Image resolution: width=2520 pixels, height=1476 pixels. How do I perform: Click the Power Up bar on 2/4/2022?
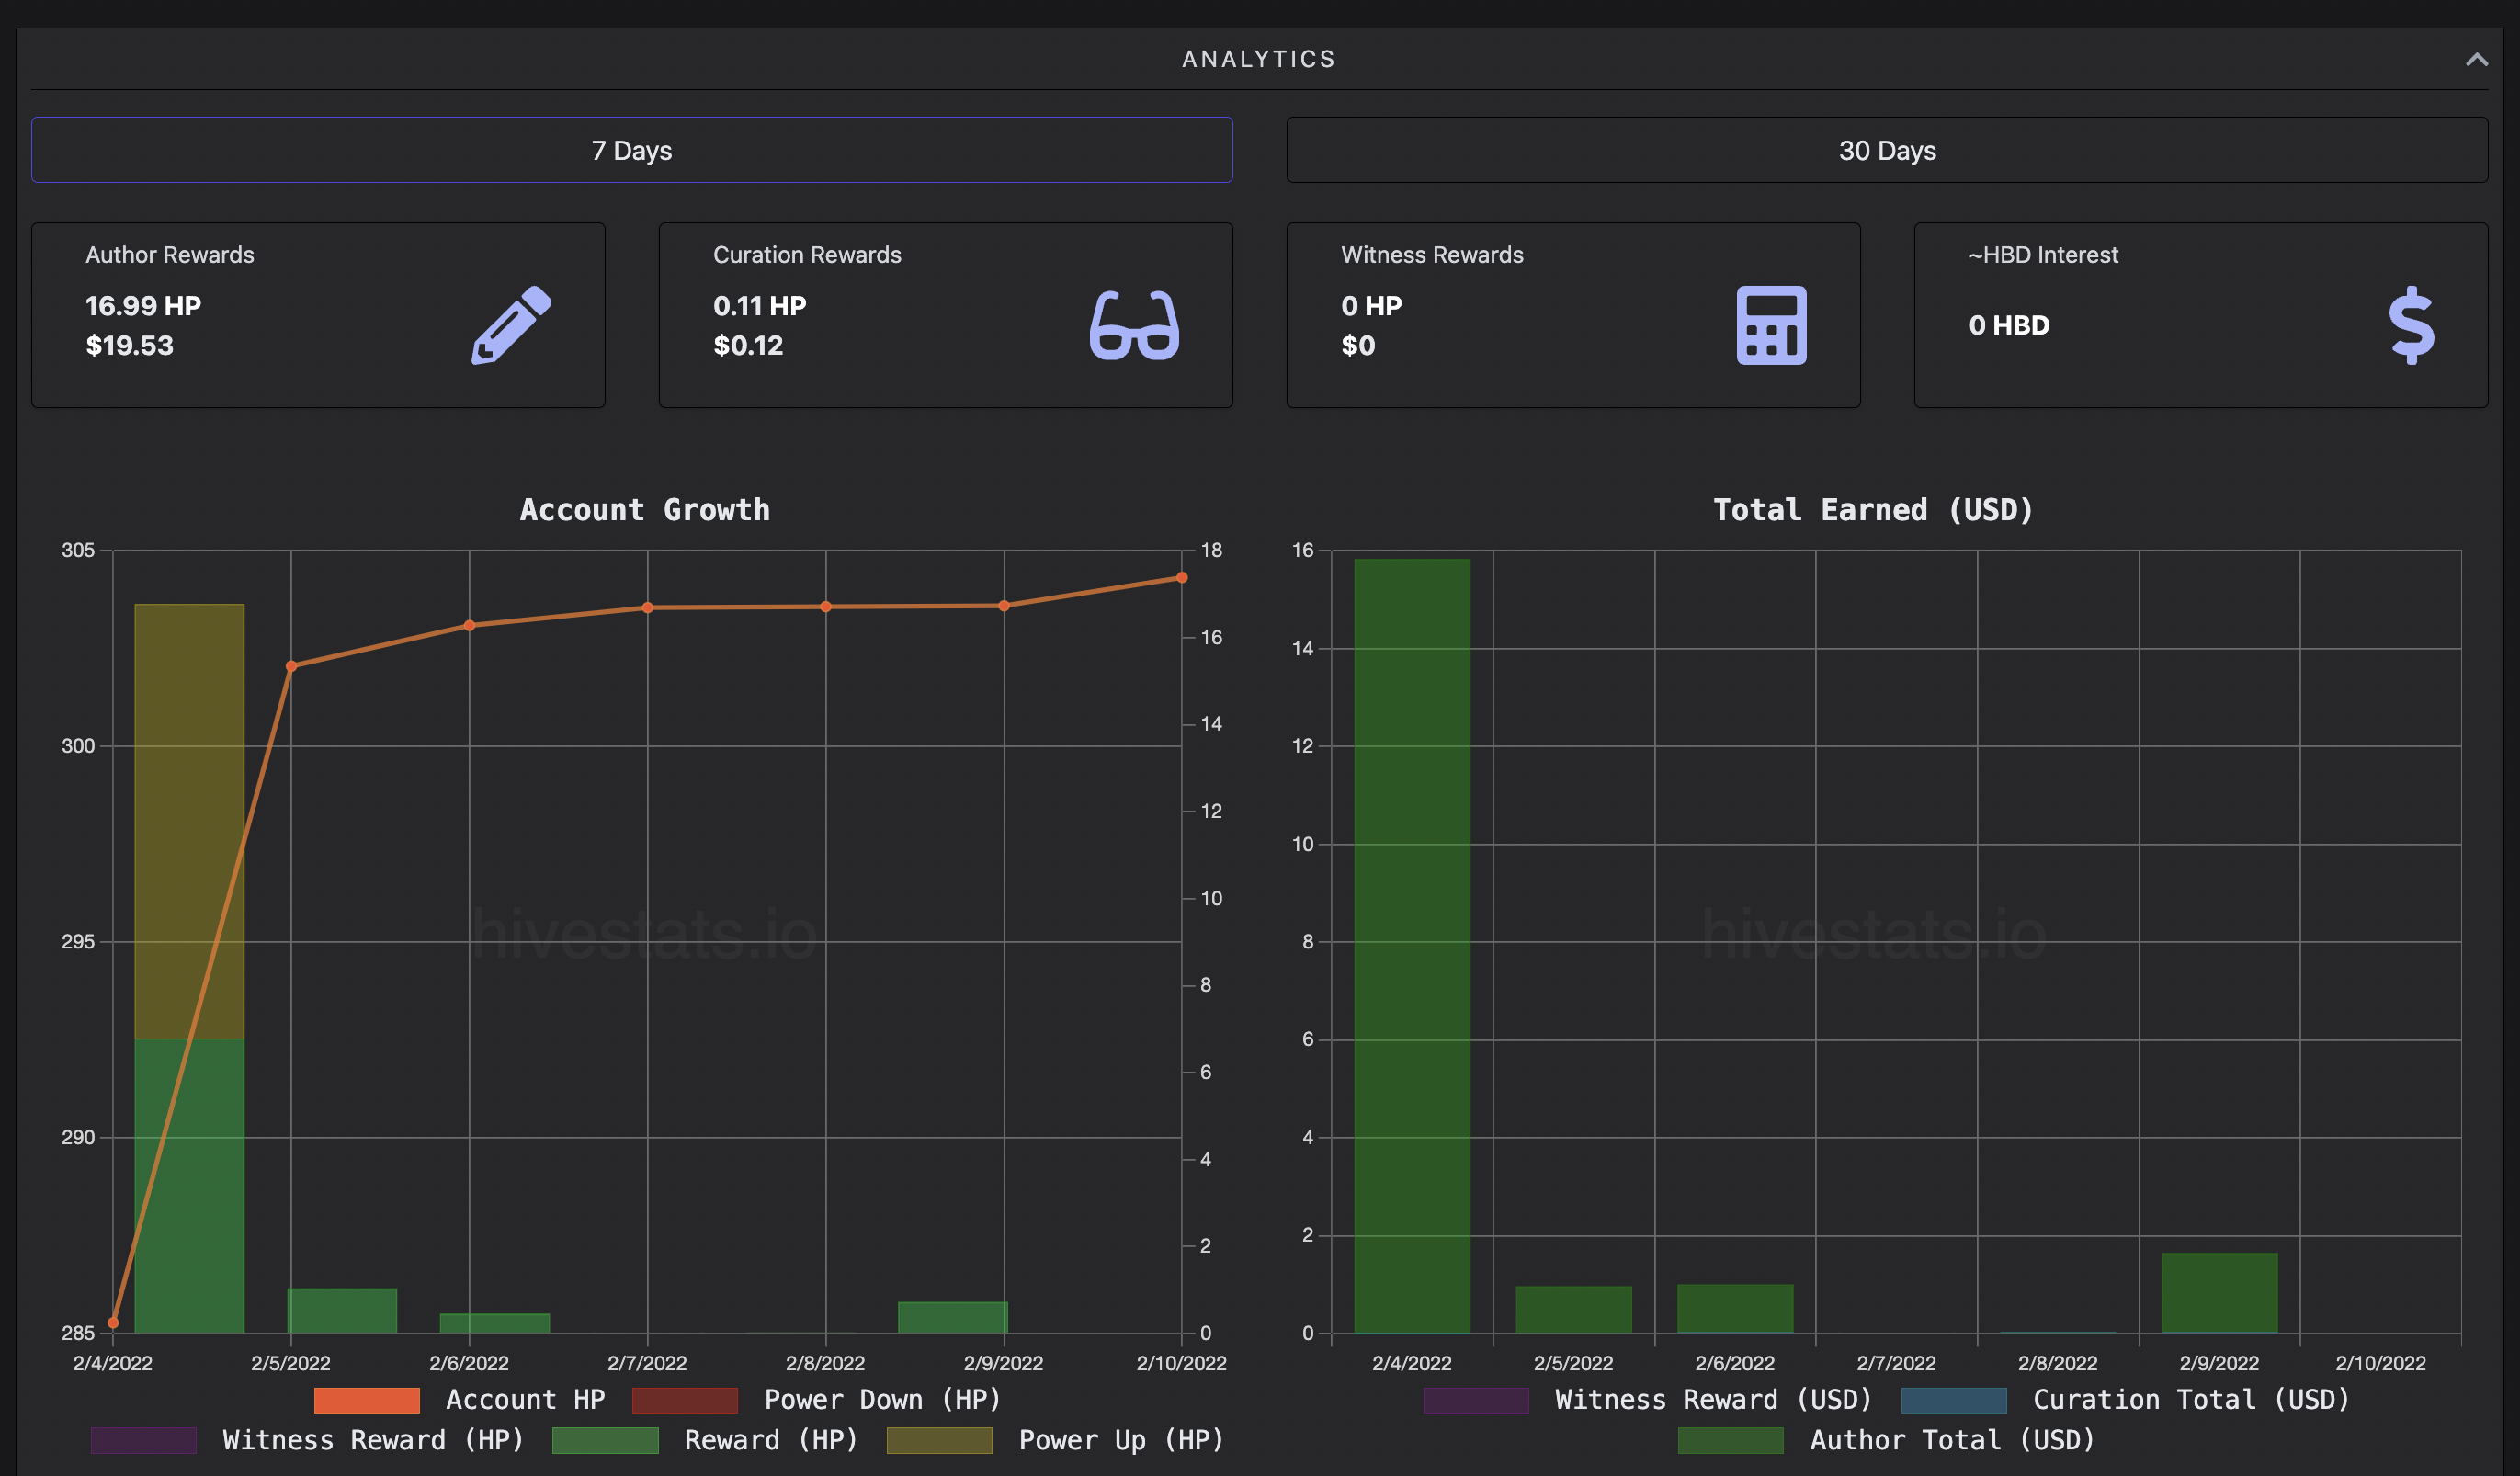[x=189, y=820]
